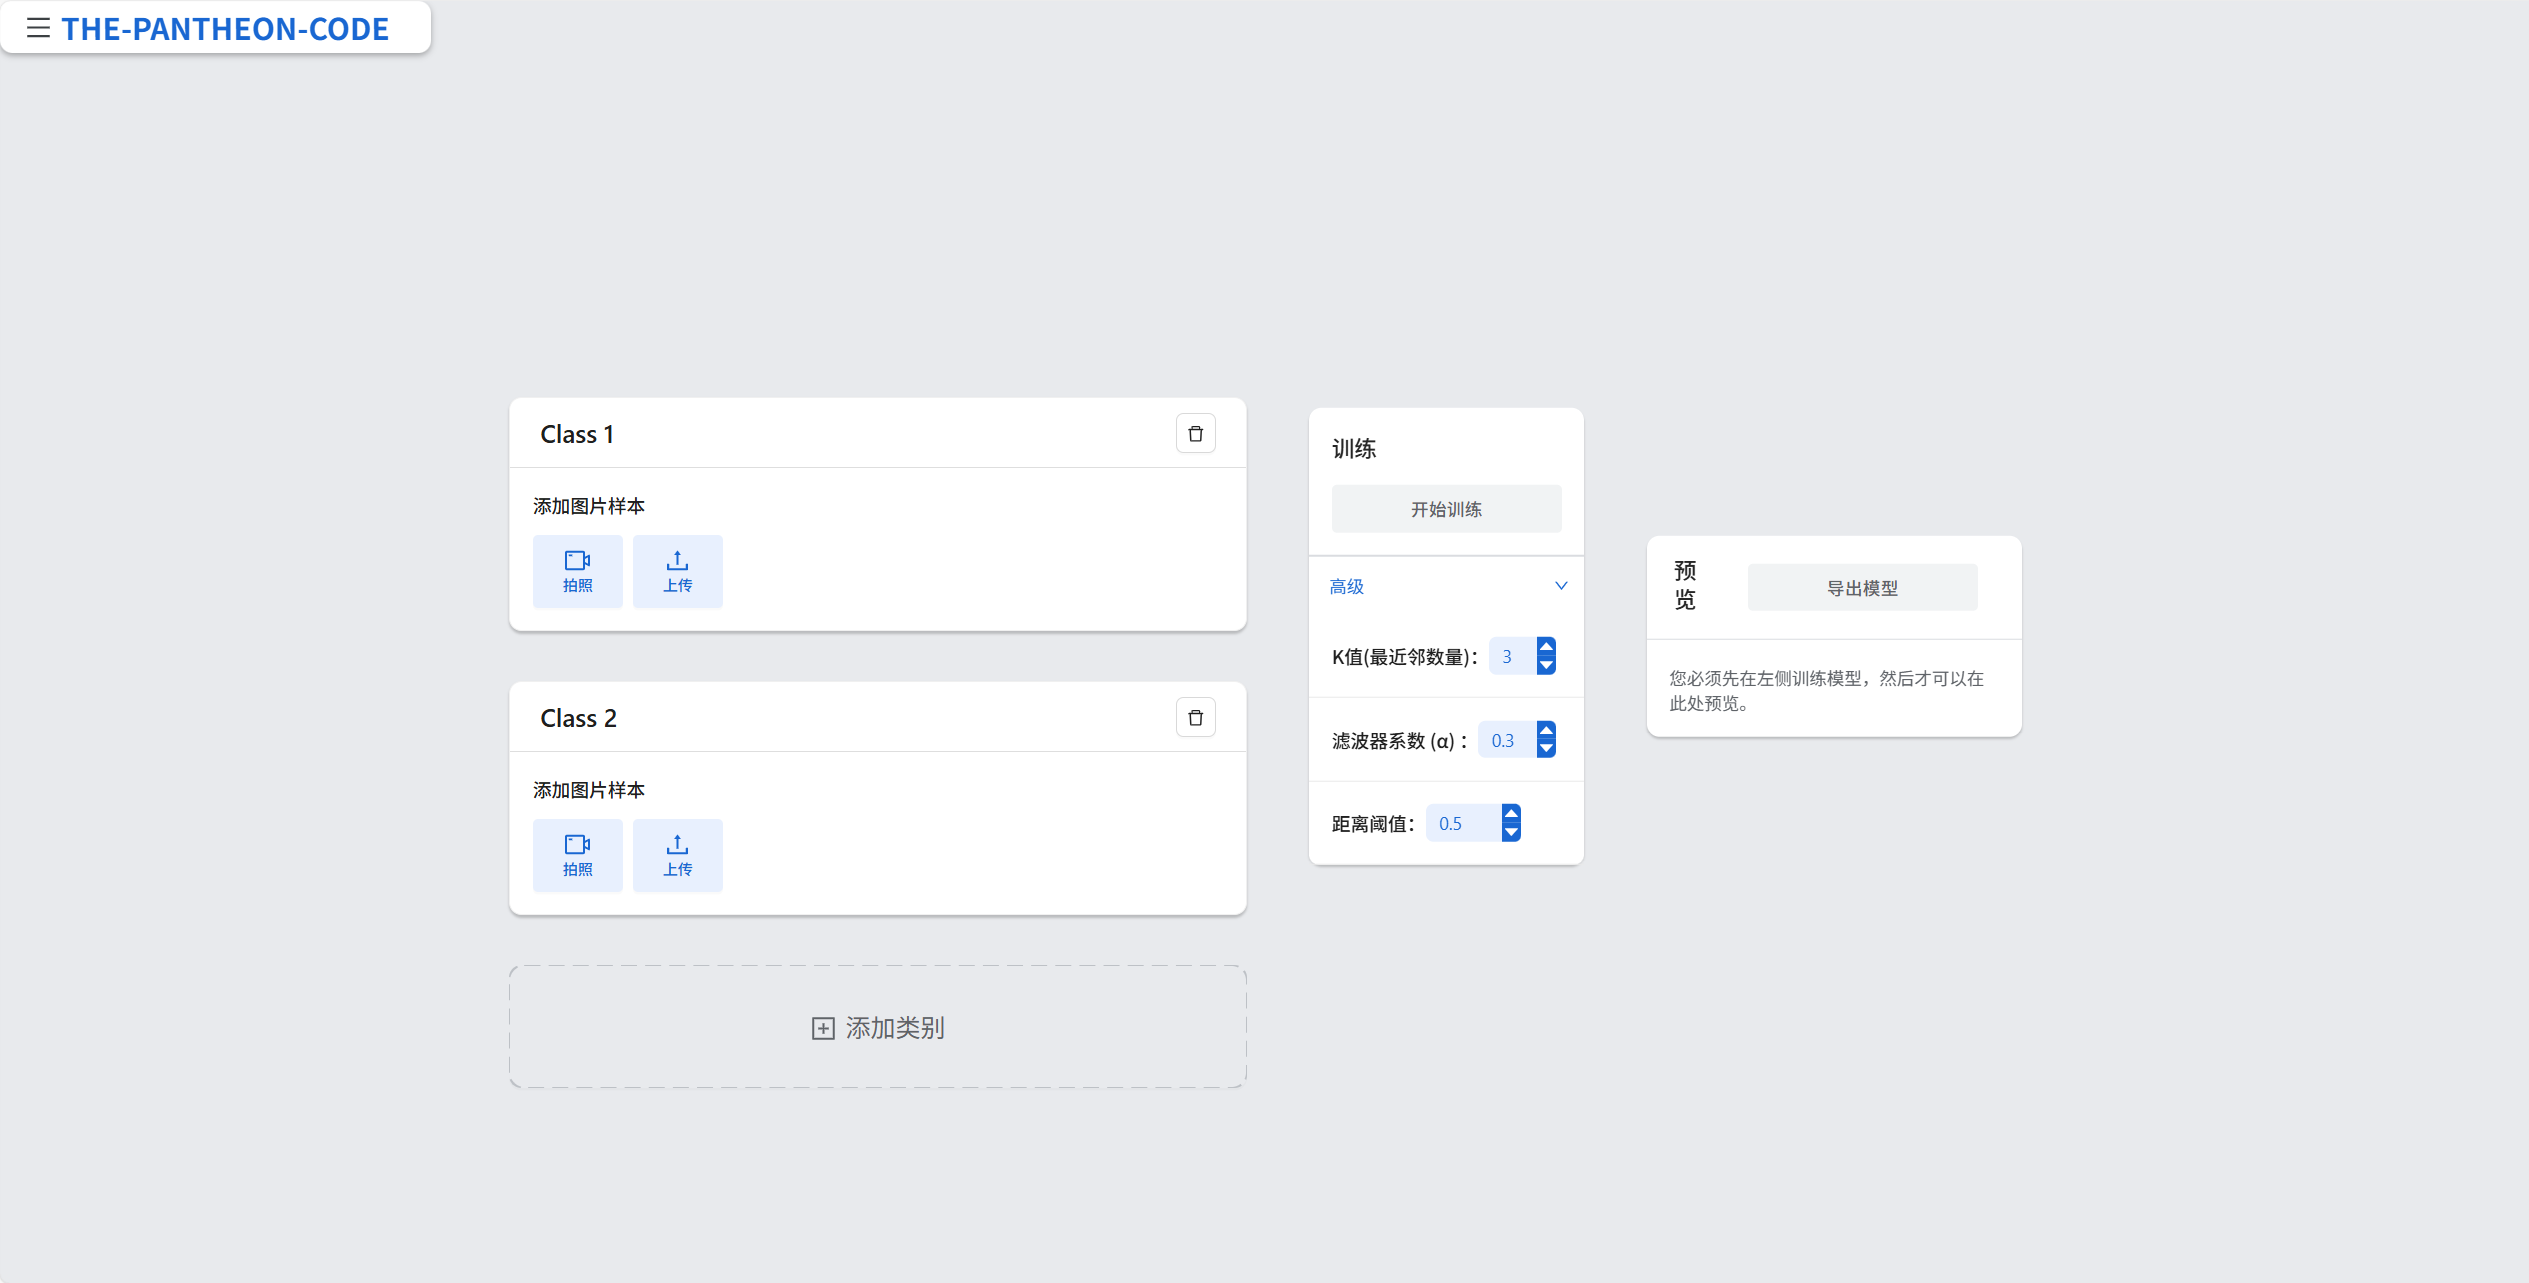Take photo for Class 2
2529x1283 pixels.
point(577,855)
